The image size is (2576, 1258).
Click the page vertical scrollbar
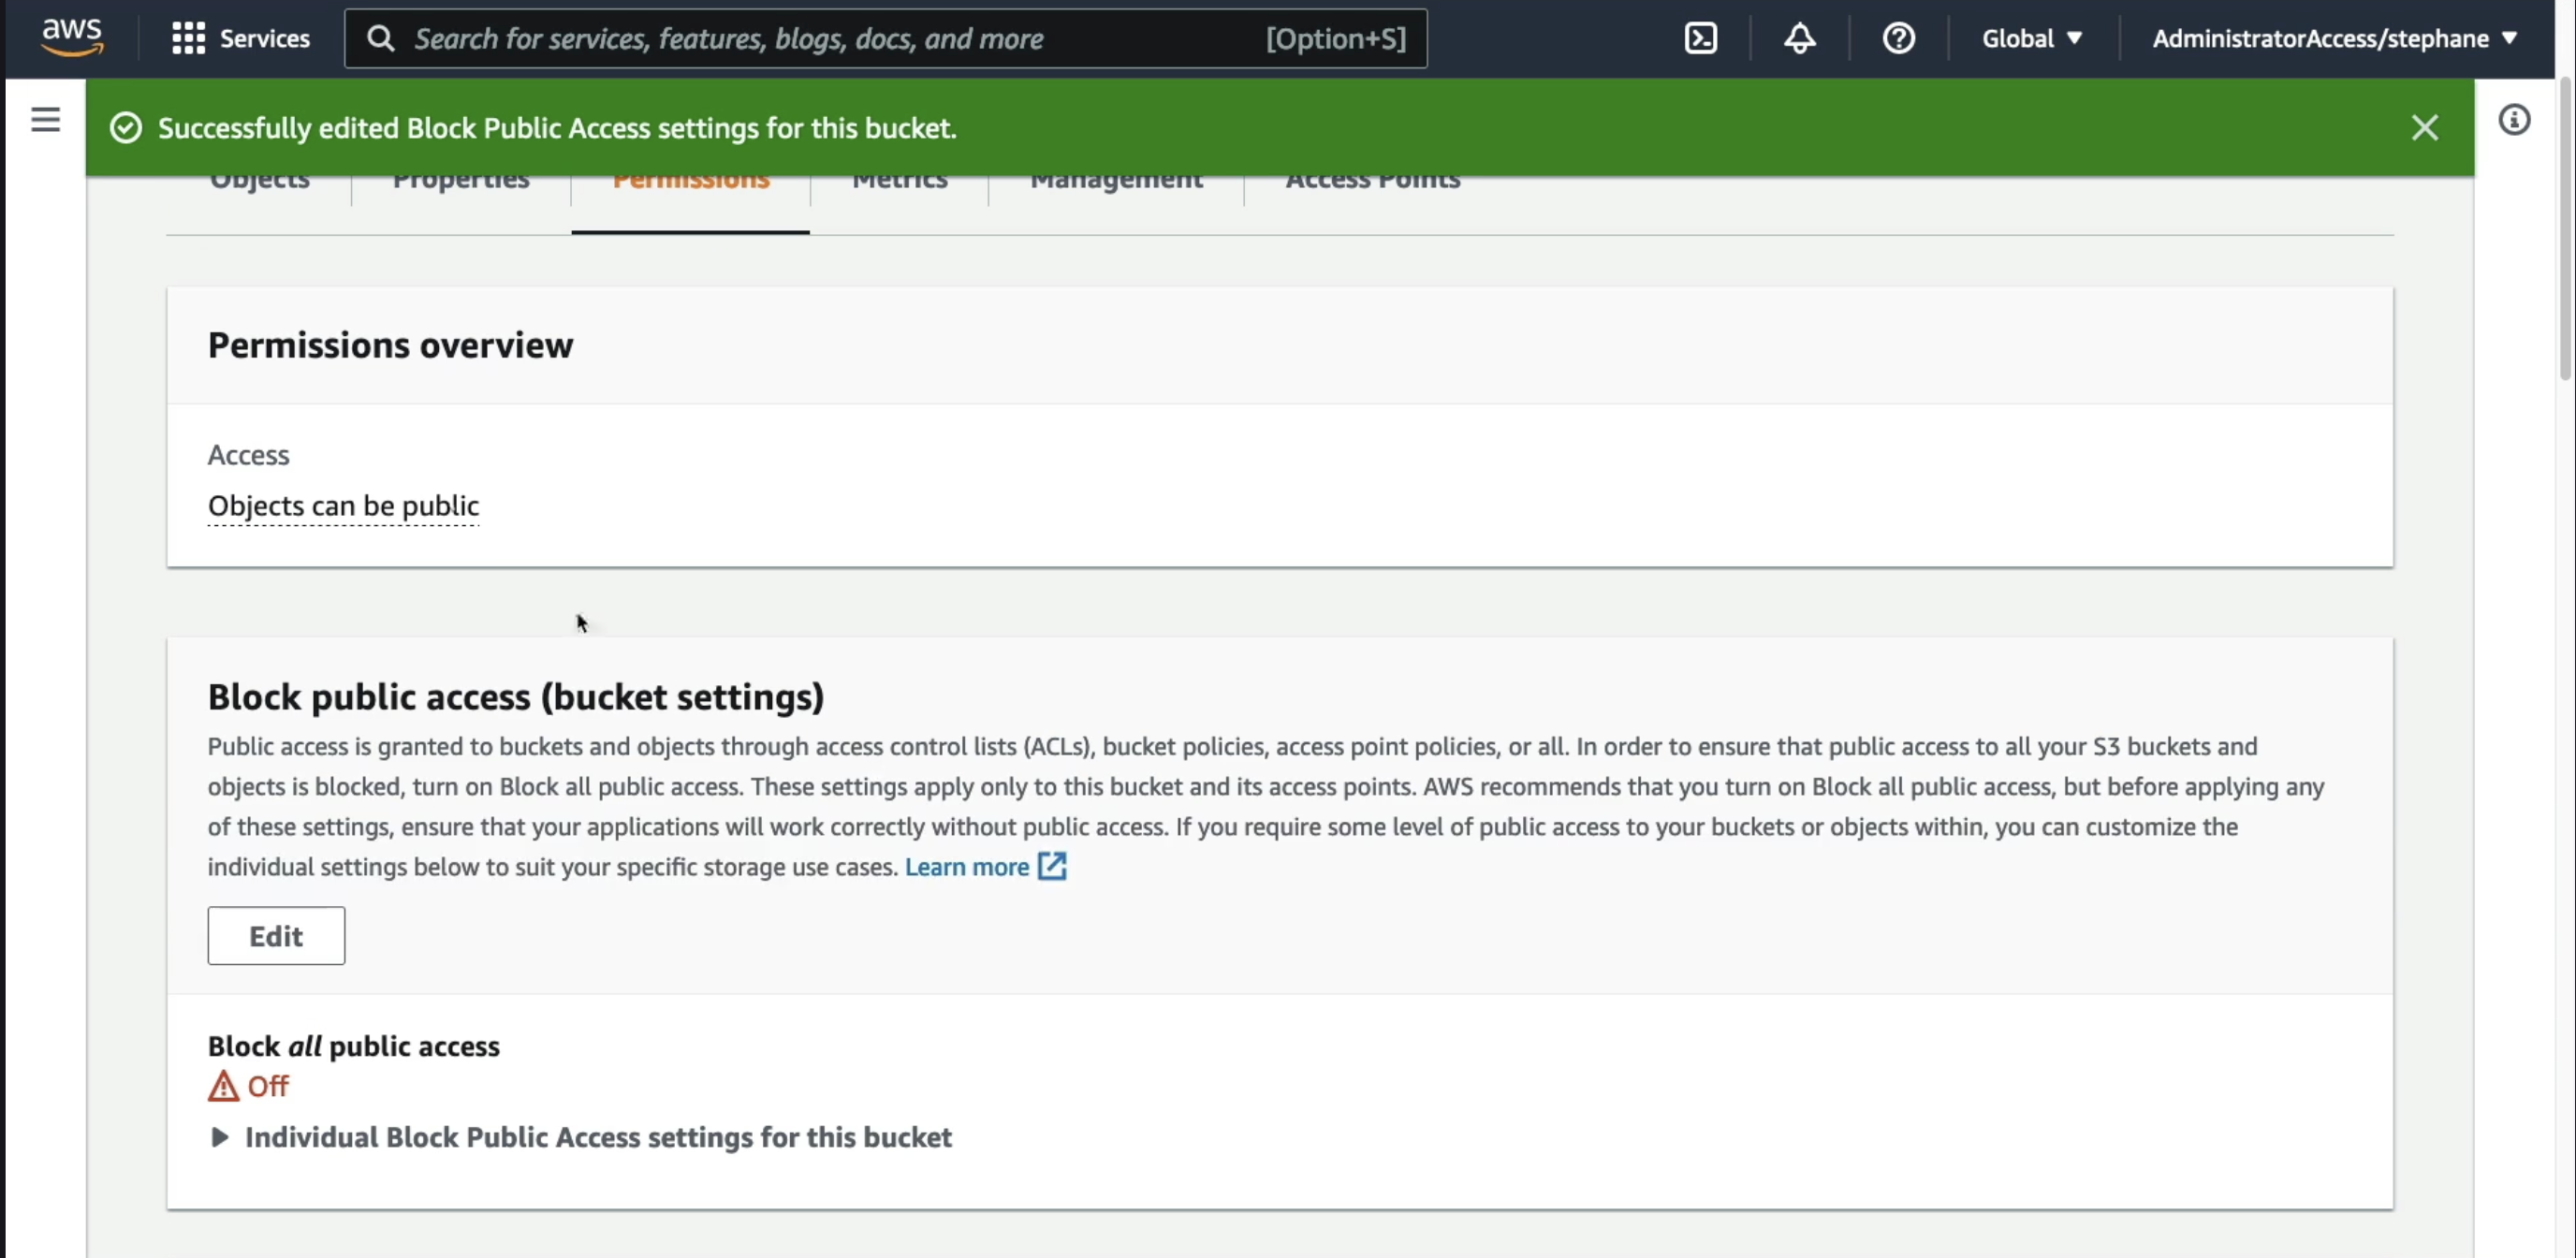2566,230
